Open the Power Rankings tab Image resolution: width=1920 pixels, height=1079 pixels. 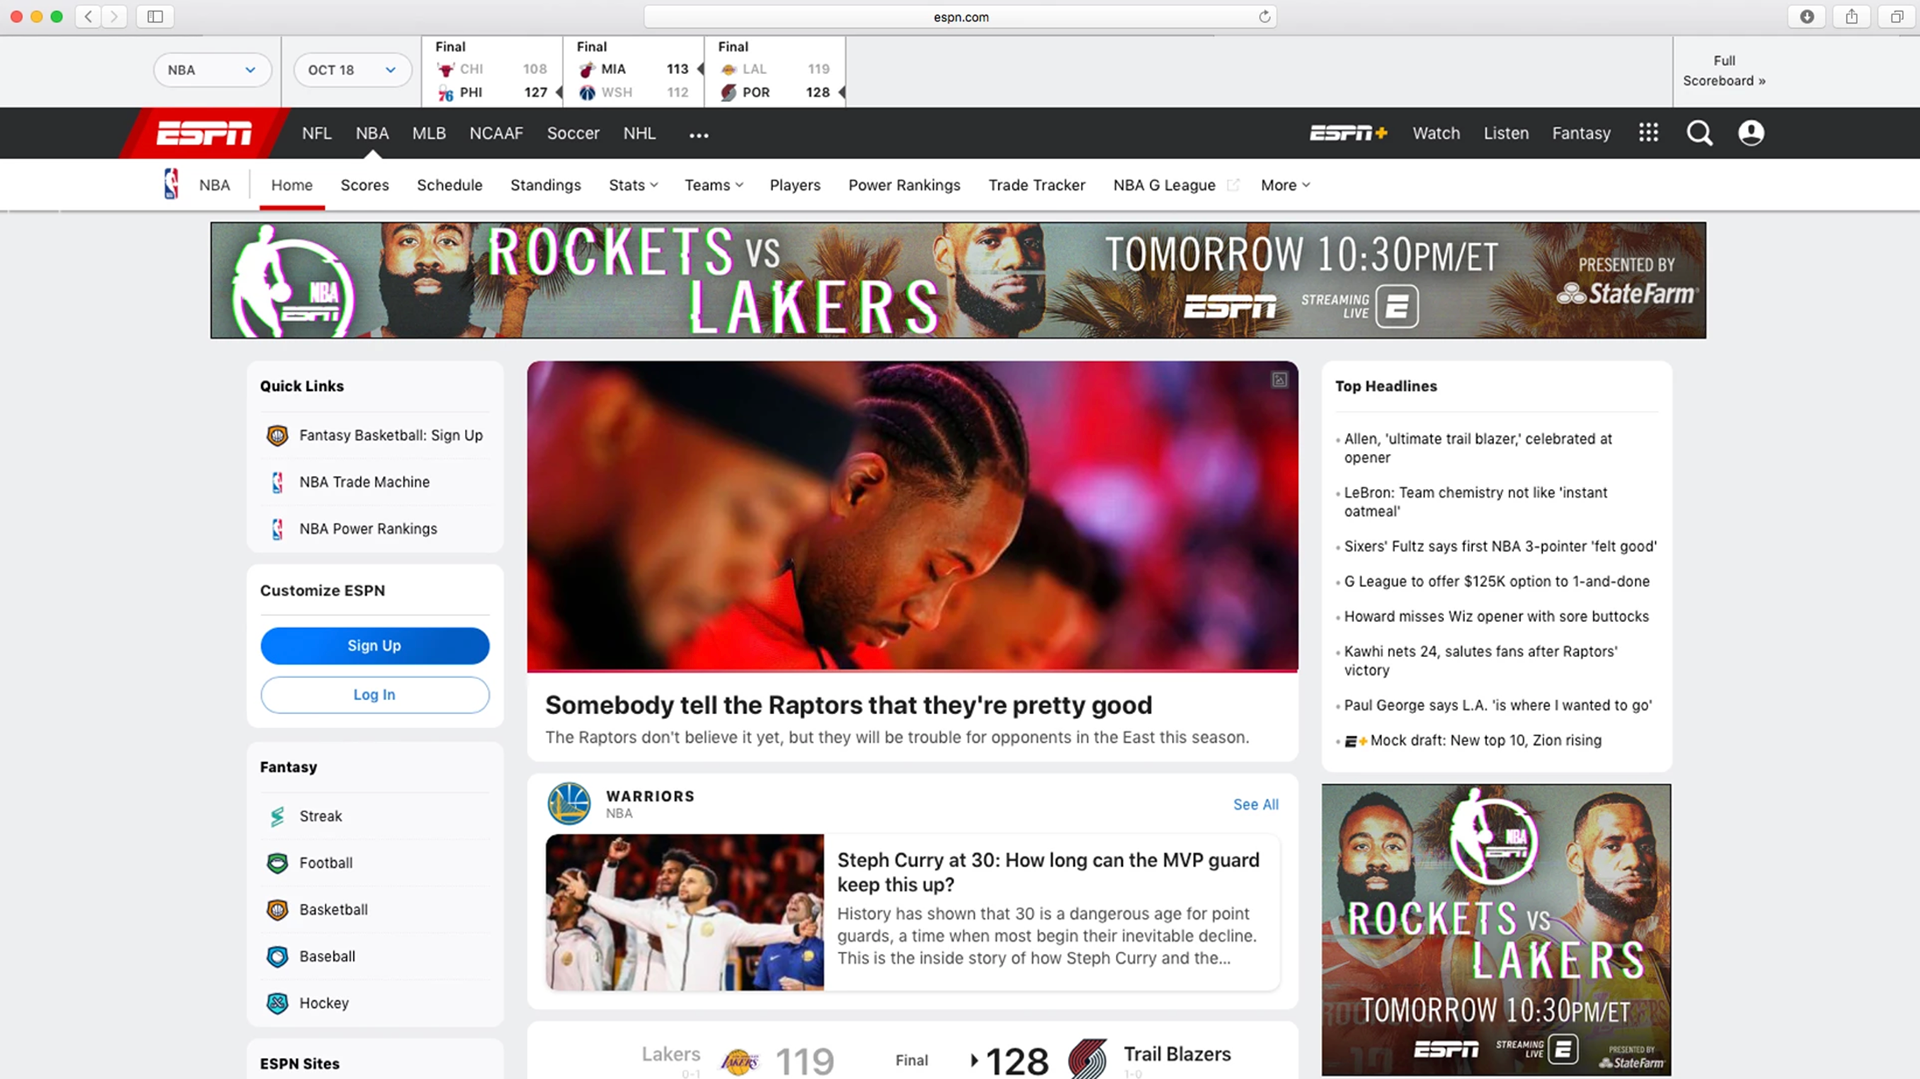coord(904,185)
